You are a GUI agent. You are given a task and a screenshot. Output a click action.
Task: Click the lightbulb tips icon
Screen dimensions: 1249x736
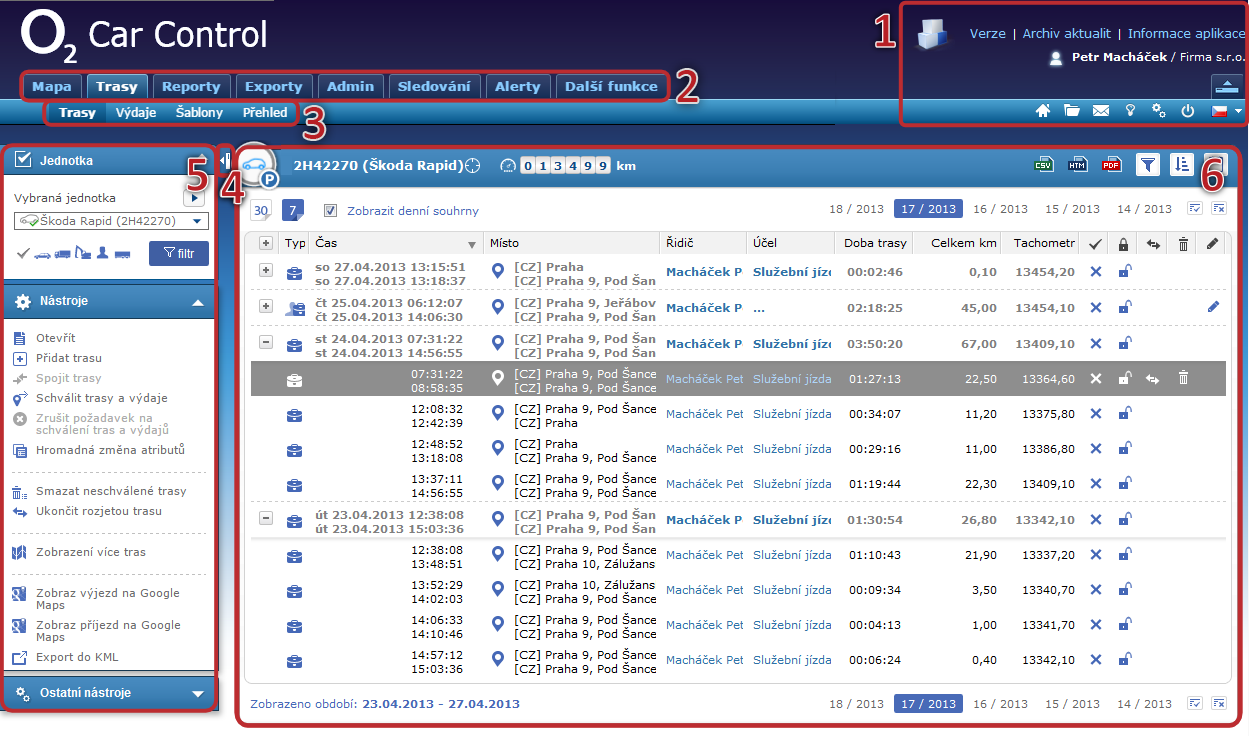[x=1130, y=111]
